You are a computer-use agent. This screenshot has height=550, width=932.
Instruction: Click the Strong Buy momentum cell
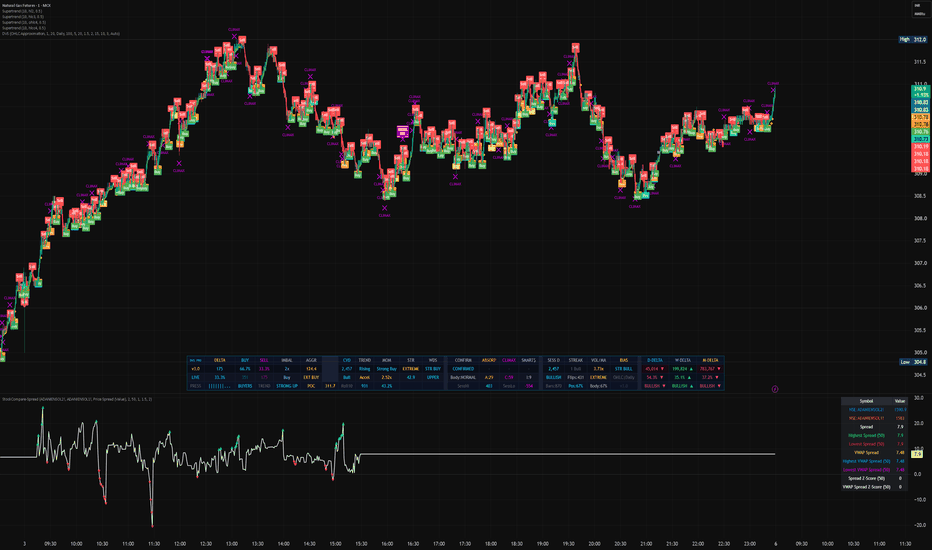click(x=386, y=369)
